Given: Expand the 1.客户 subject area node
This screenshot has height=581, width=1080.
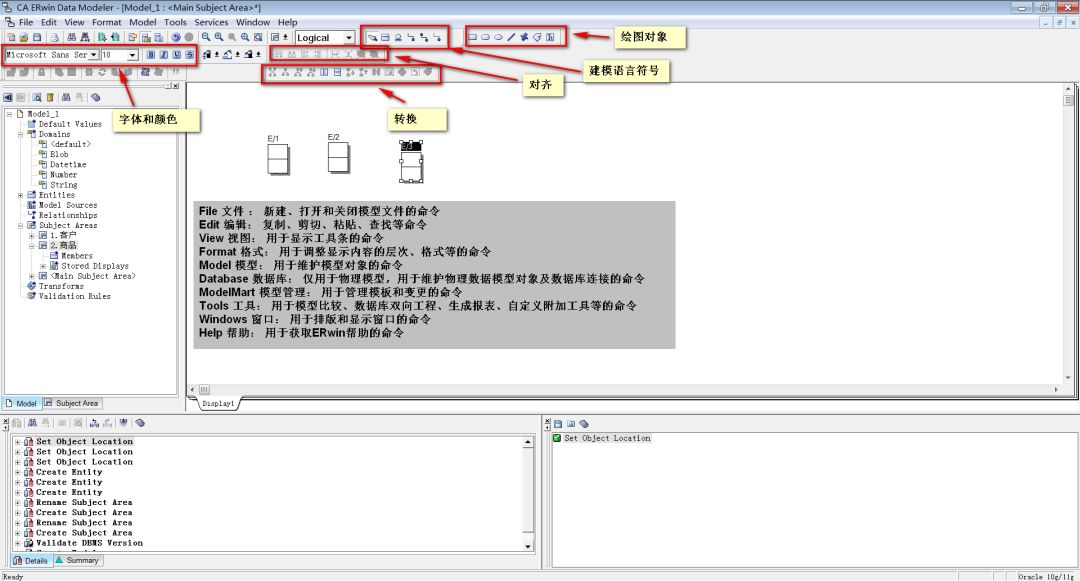Looking at the screenshot, I should 32,235.
